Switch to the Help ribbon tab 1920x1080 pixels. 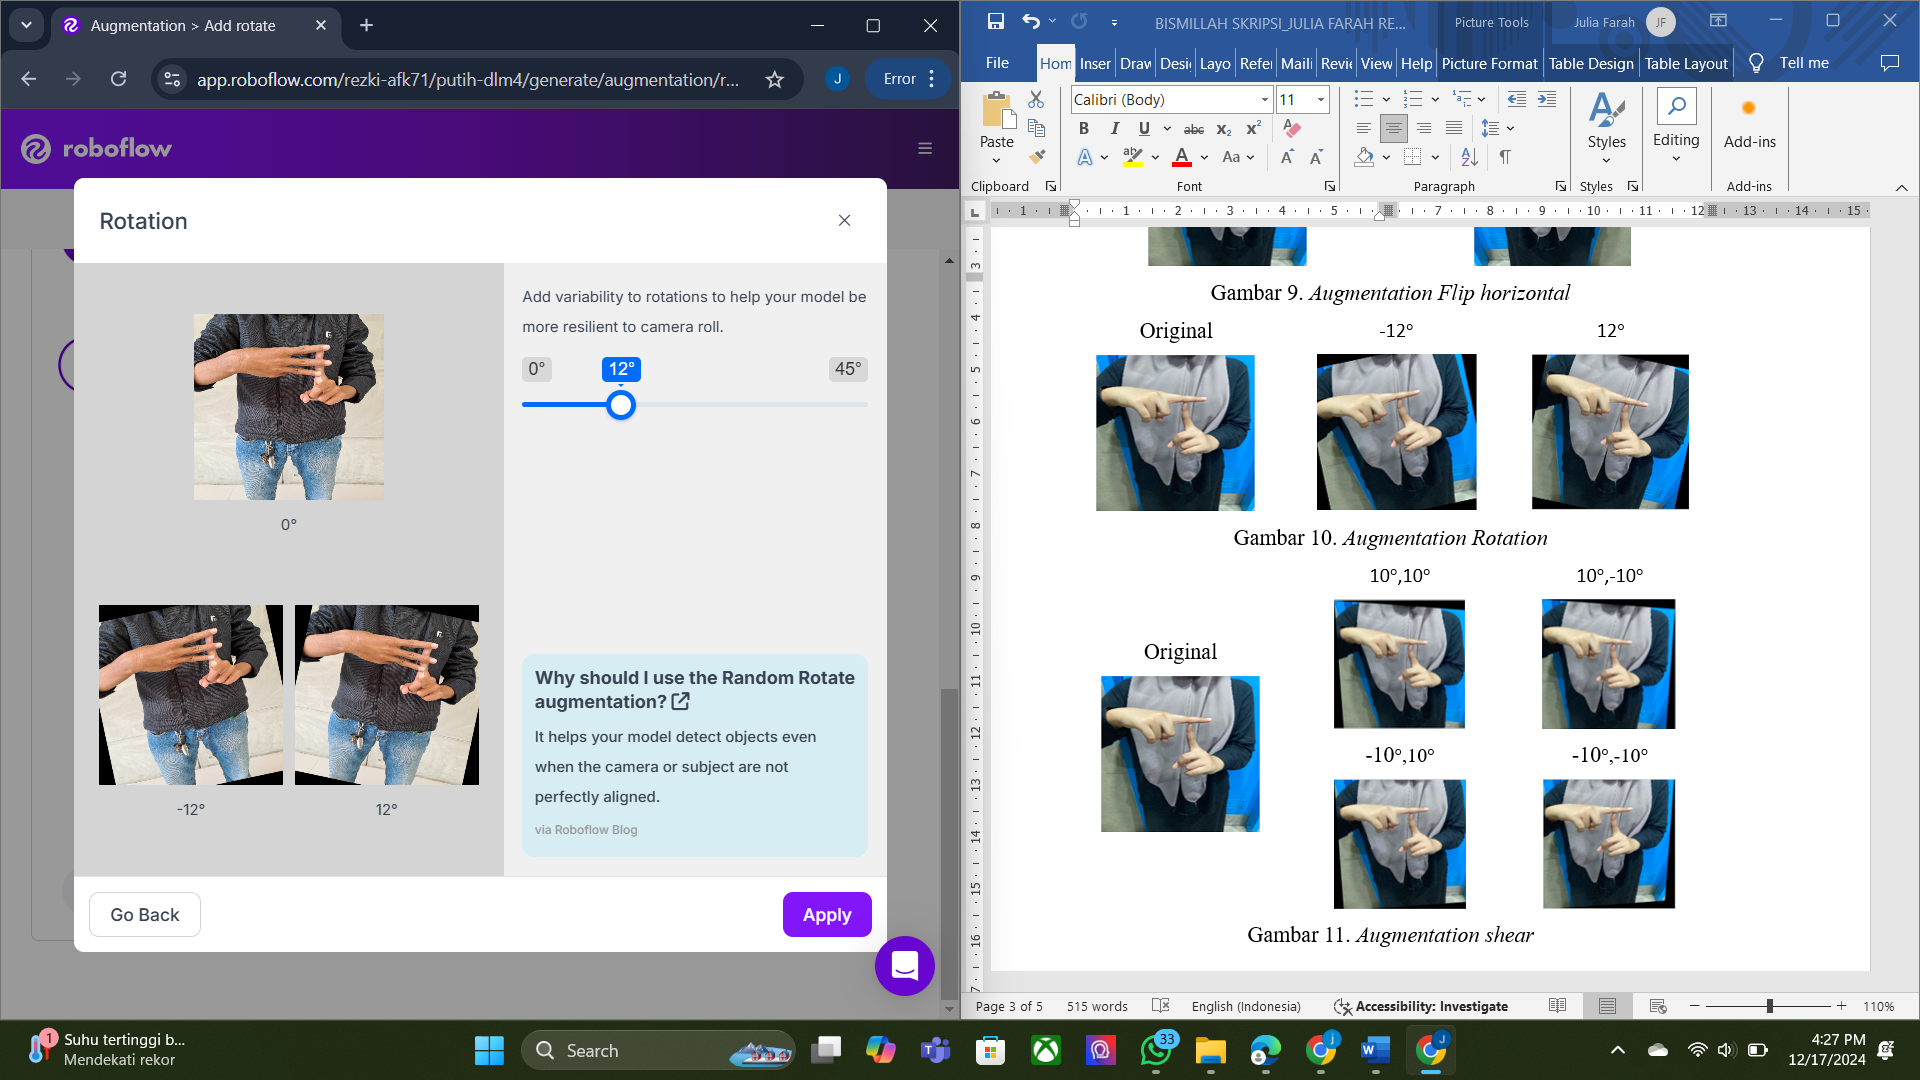(x=1416, y=63)
